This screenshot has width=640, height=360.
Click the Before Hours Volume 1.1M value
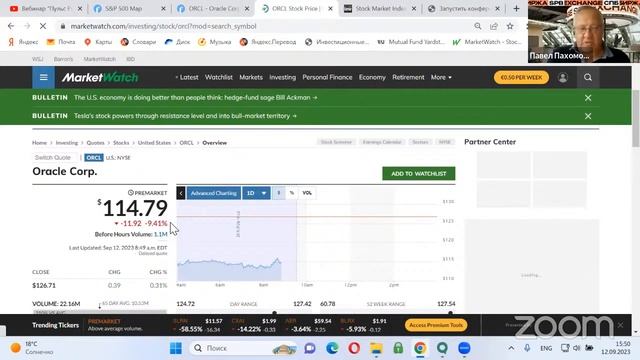pyautogui.click(x=161, y=234)
